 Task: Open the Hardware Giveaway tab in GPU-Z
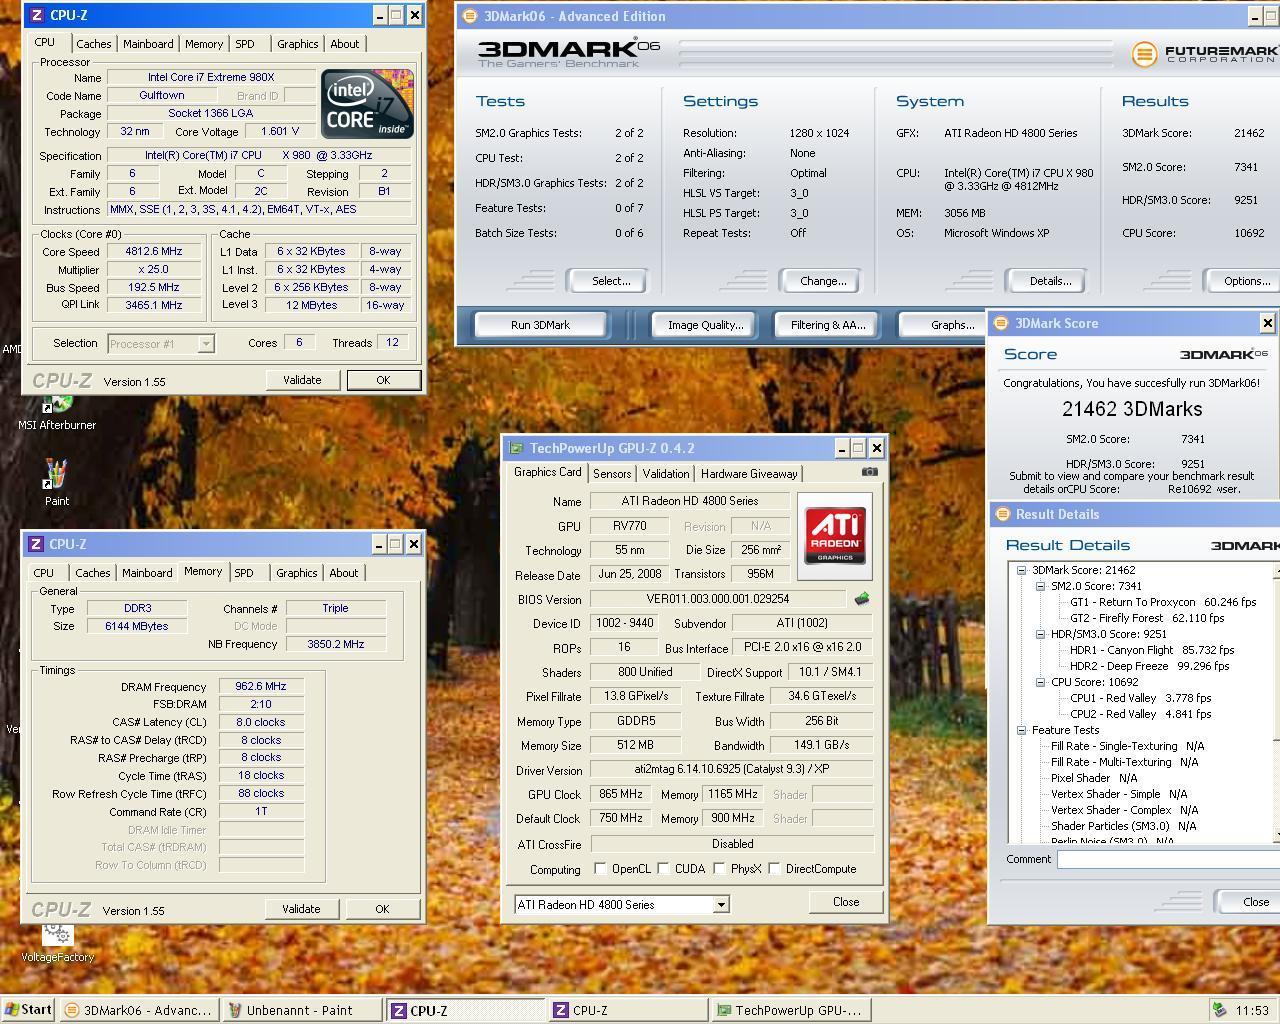[749, 474]
